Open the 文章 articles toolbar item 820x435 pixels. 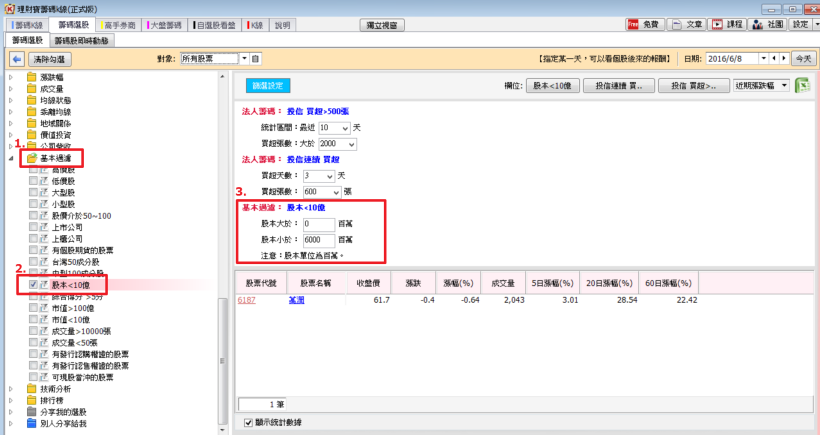pos(688,24)
